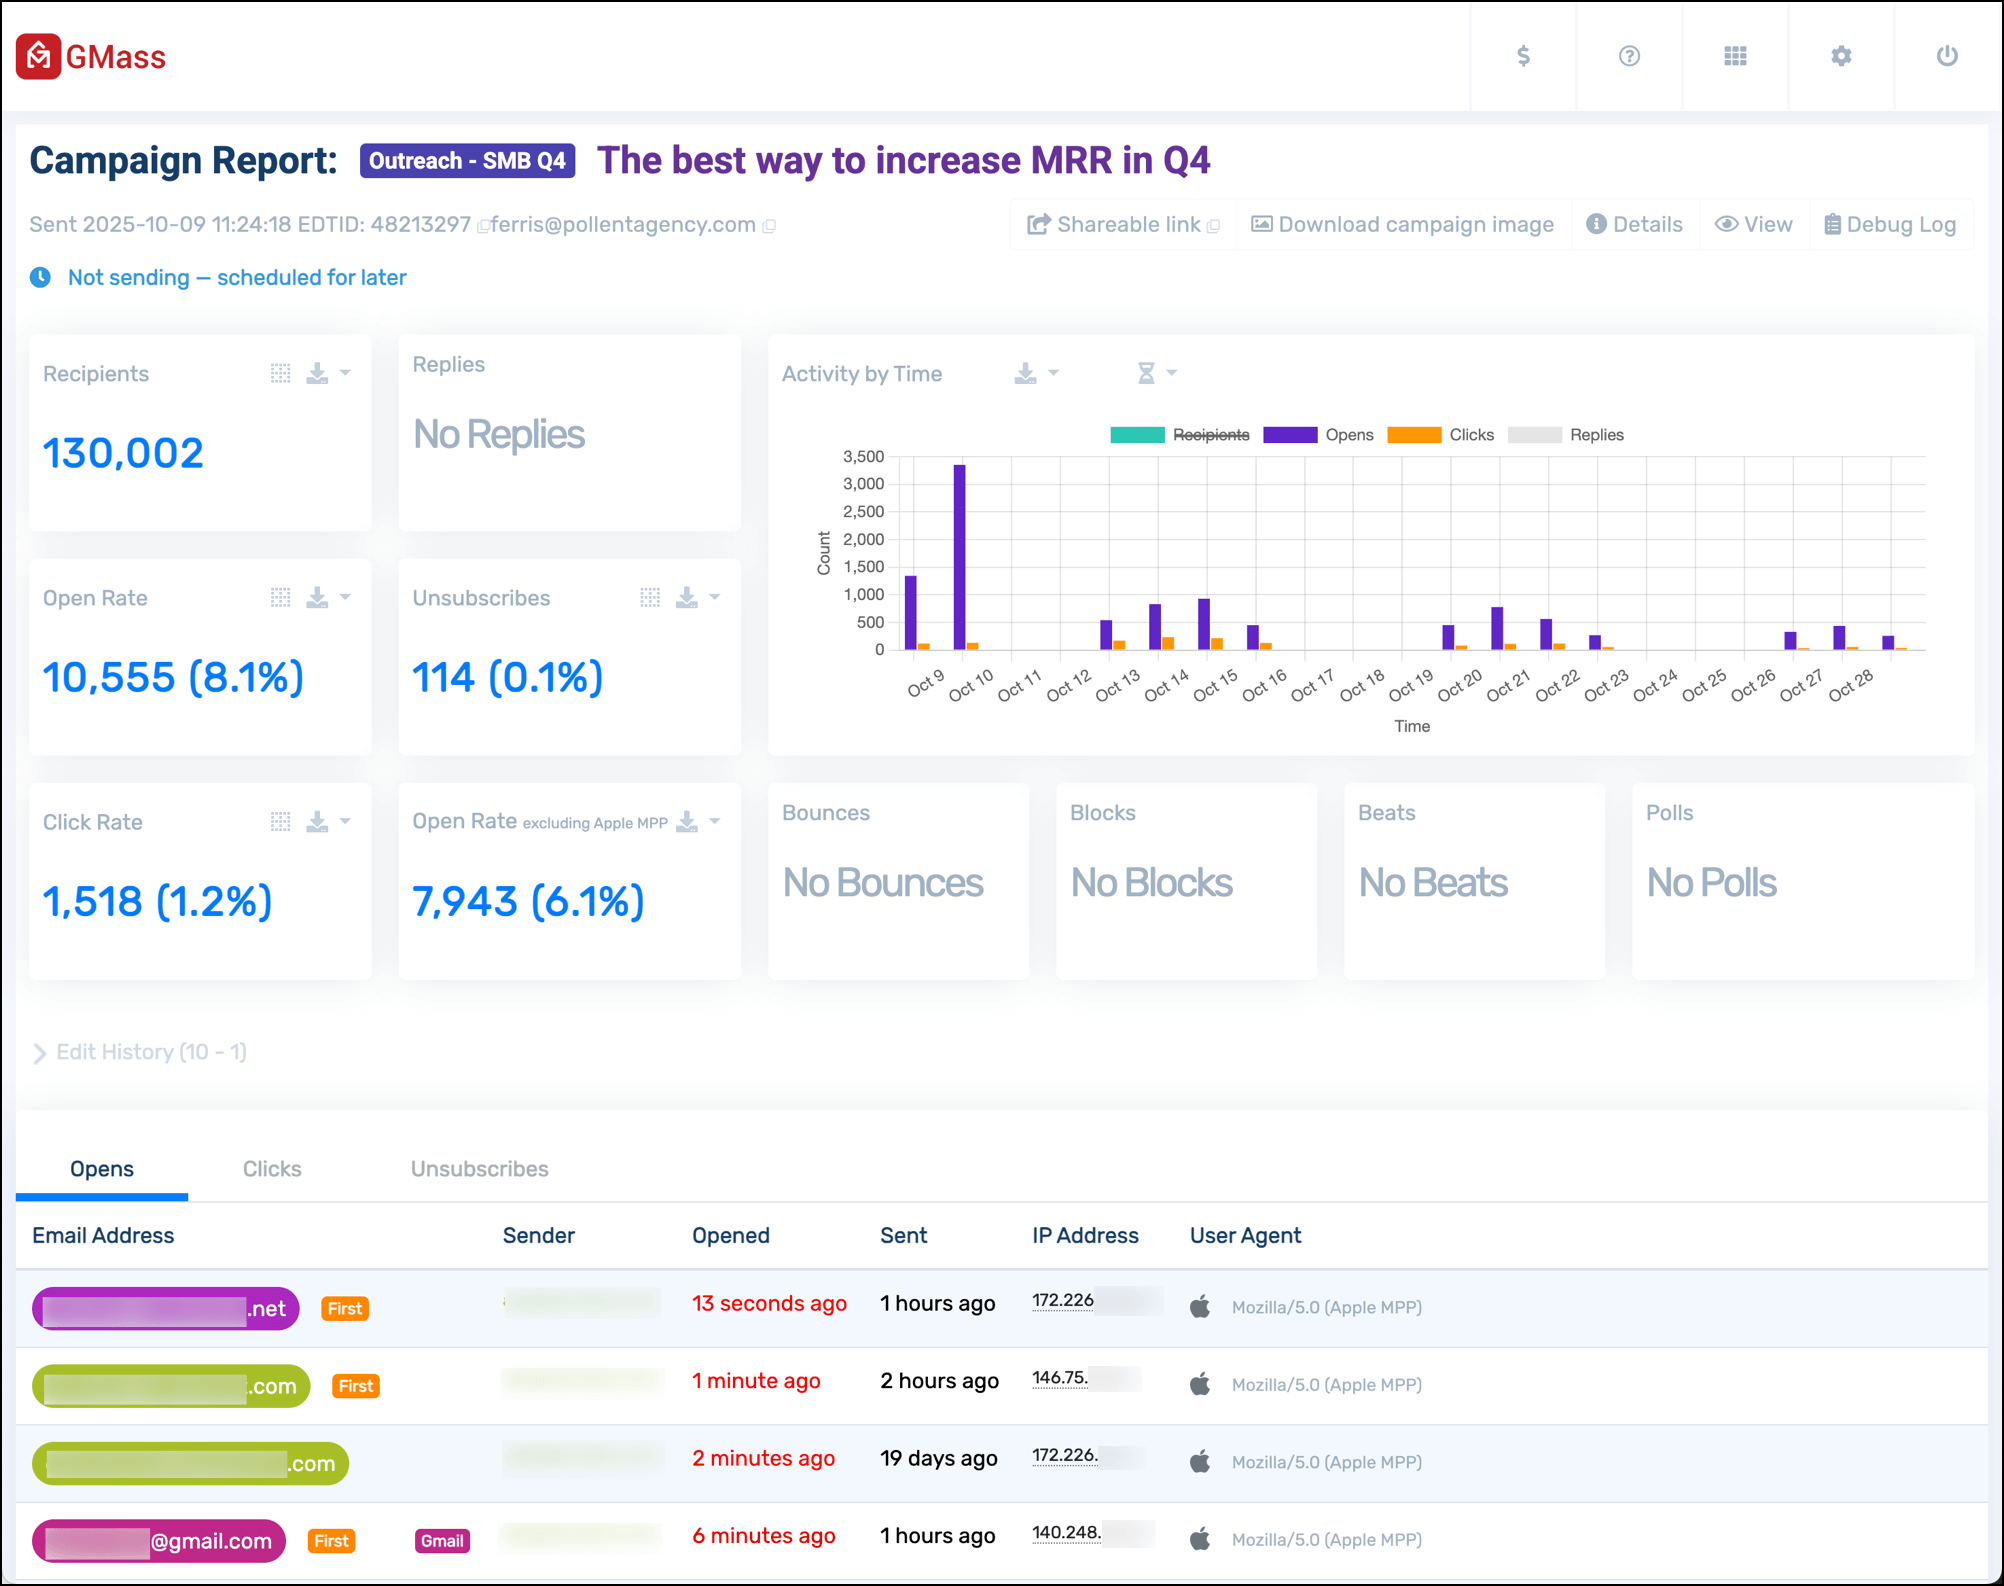Switch to the Clicks tab
The image size is (2004, 1586).
(x=272, y=1169)
